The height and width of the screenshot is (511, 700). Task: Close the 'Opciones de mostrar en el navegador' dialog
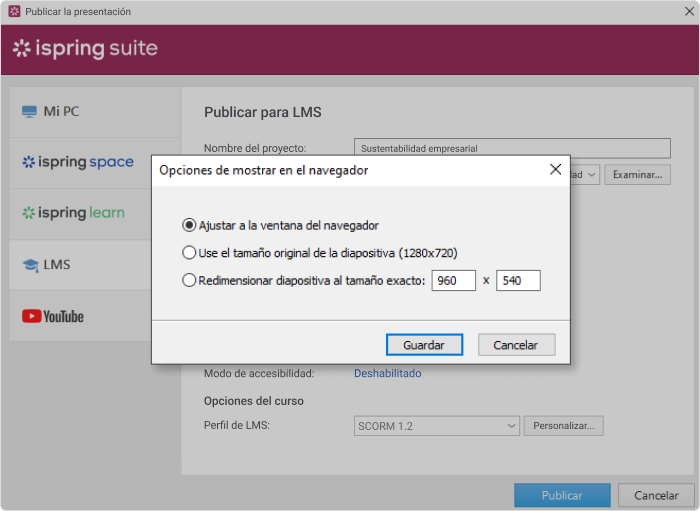[555, 170]
